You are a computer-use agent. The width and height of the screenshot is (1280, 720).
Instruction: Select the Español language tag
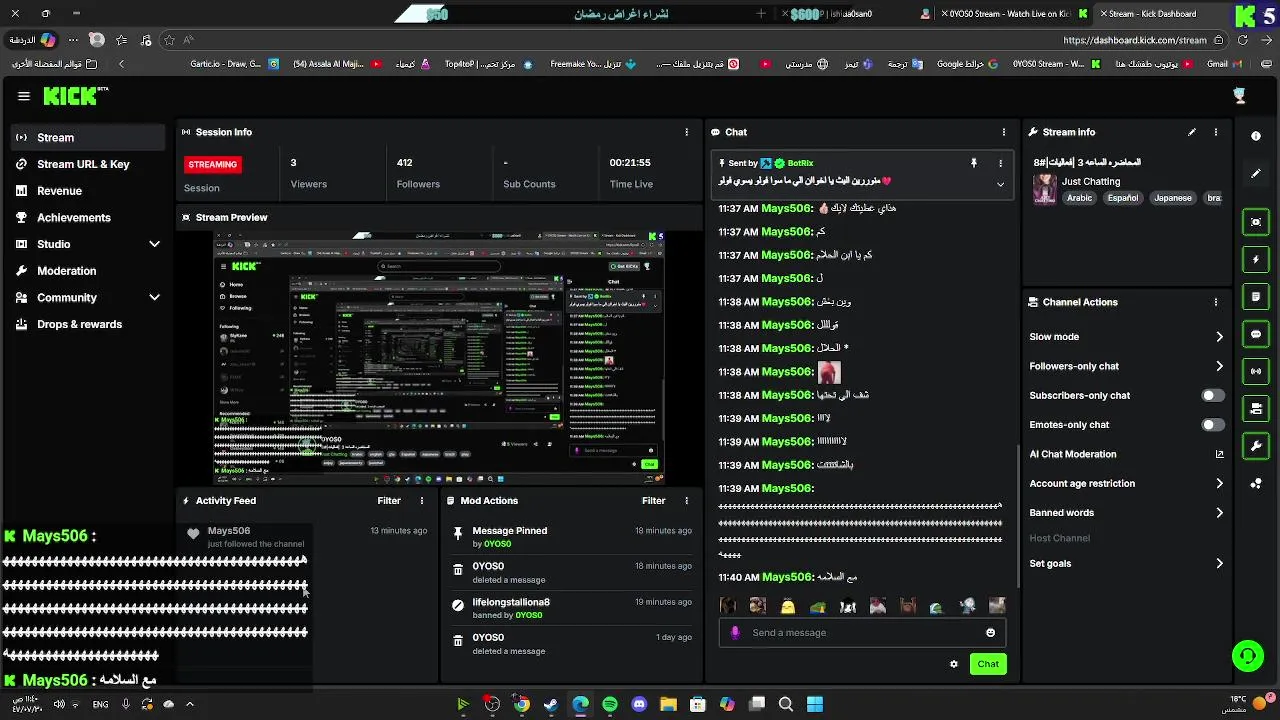[1123, 198]
